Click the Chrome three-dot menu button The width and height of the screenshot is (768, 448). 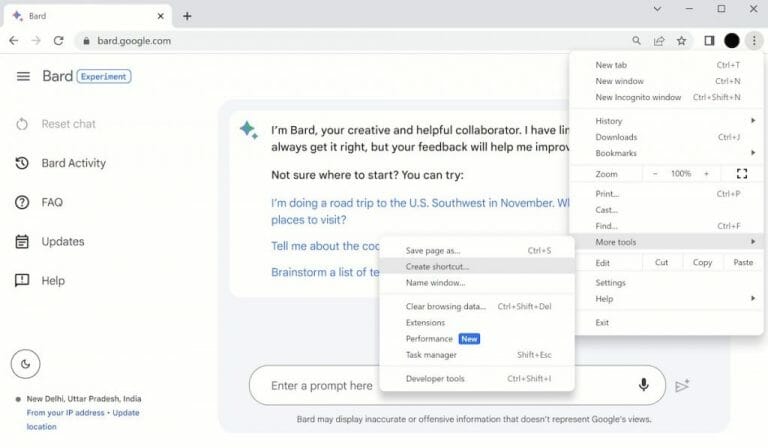coord(754,41)
